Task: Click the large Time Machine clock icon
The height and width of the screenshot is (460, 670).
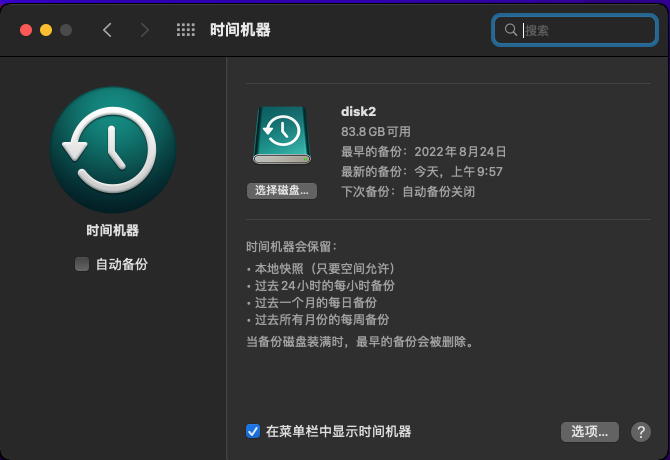Action: tap(113, 149)
